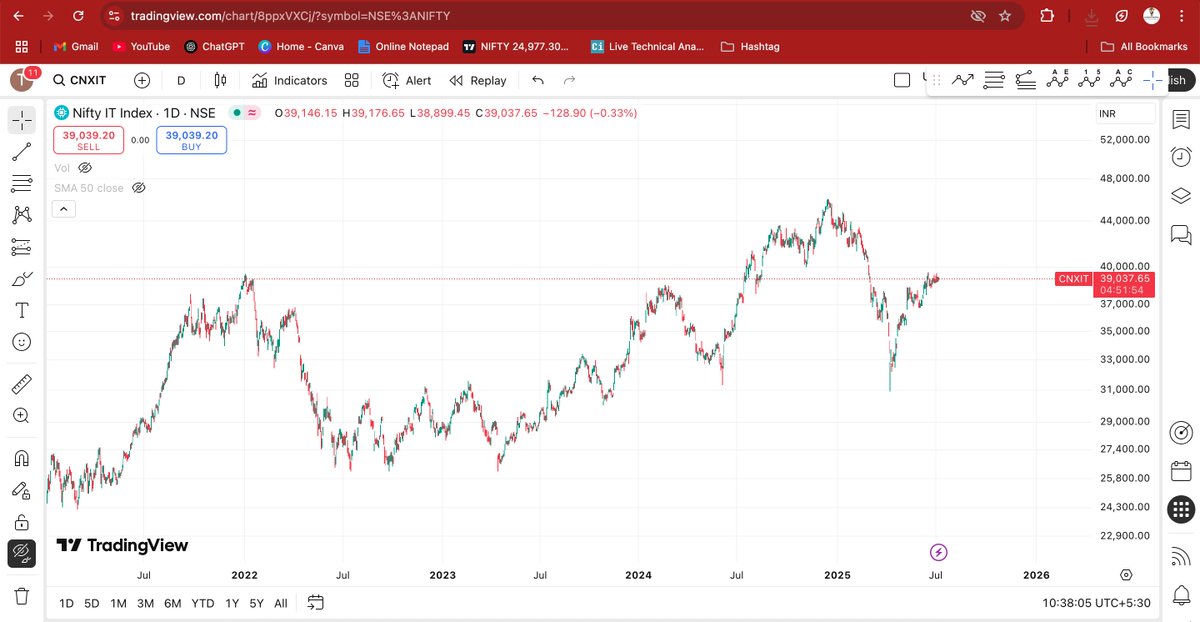Open the Indicators dialog
The height and width of the screenshot is (622, 1200).
pyautogui.click(x=290, y=80)
